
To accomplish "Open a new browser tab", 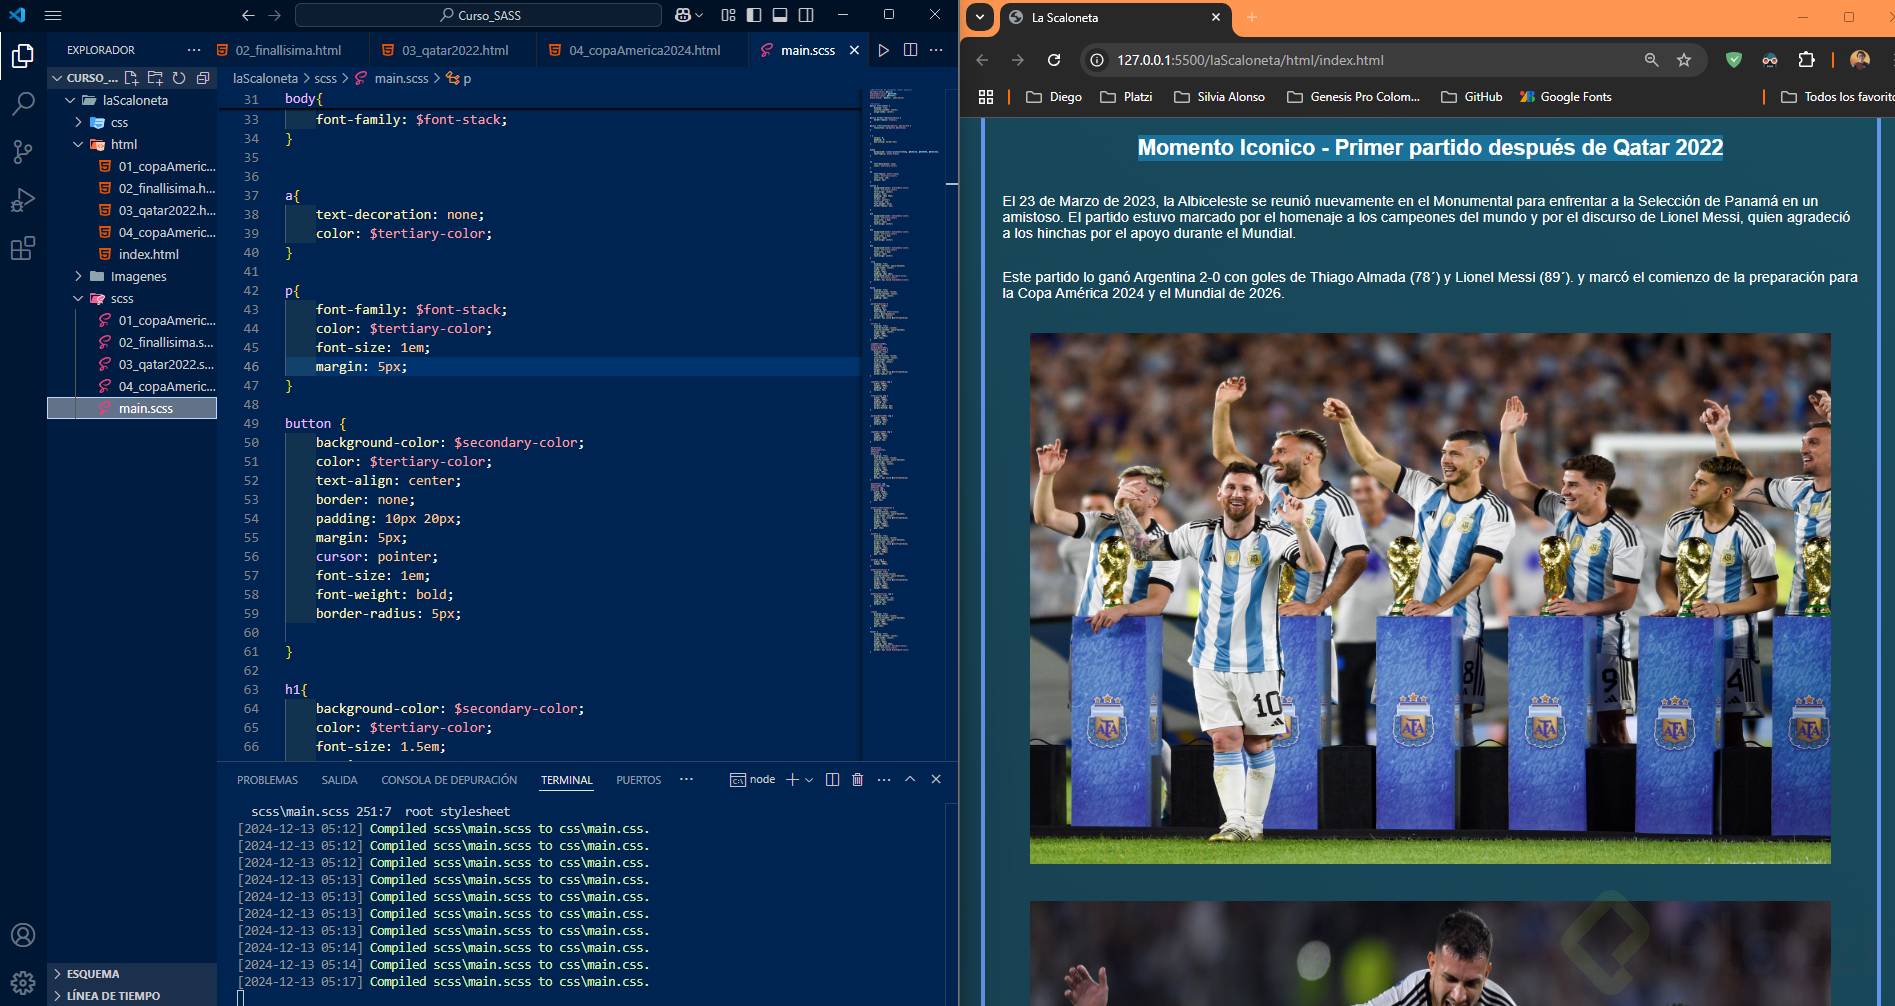I will [x=1251, y=17].
